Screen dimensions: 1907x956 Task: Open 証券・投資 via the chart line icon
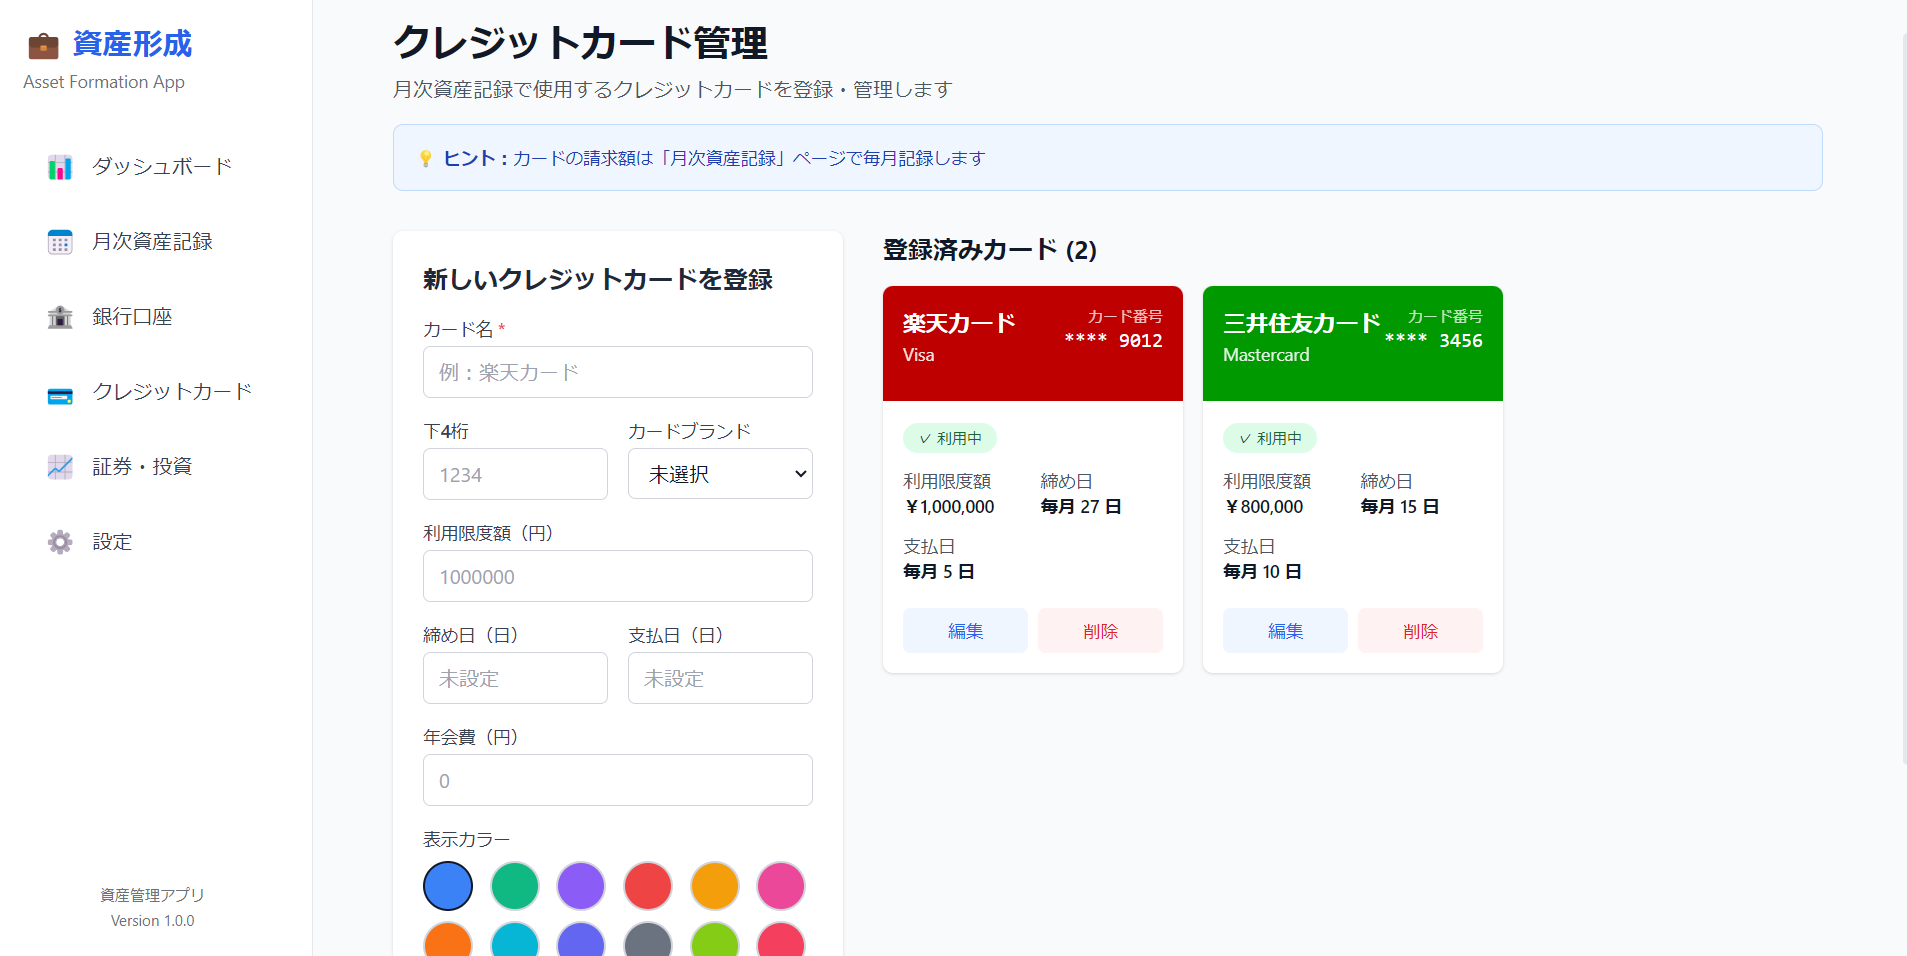point(60,466)
